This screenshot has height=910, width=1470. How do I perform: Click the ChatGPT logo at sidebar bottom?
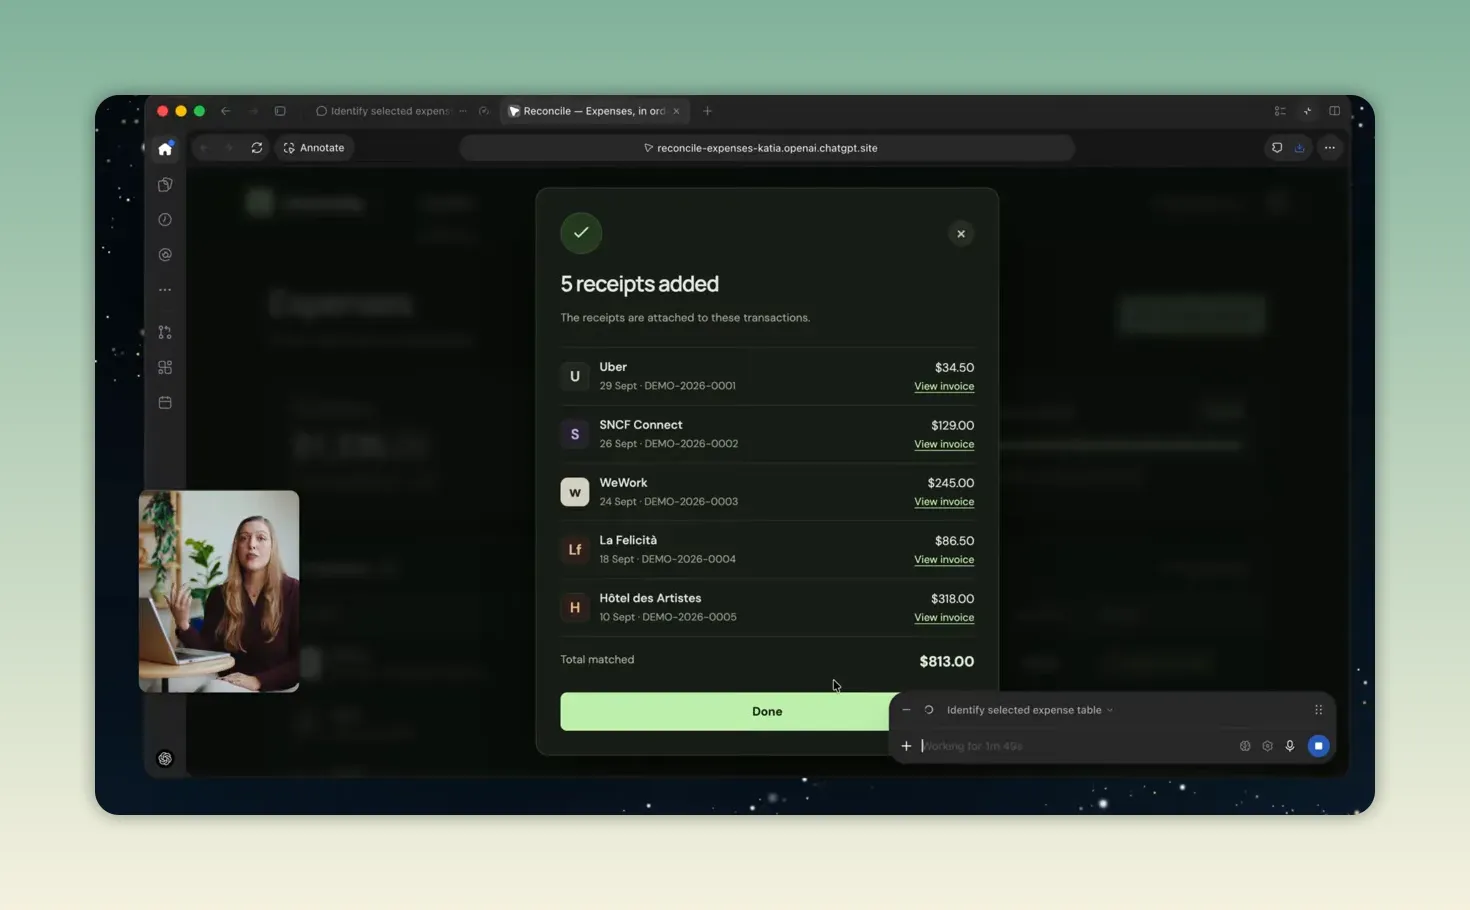[x=165, y=759]
